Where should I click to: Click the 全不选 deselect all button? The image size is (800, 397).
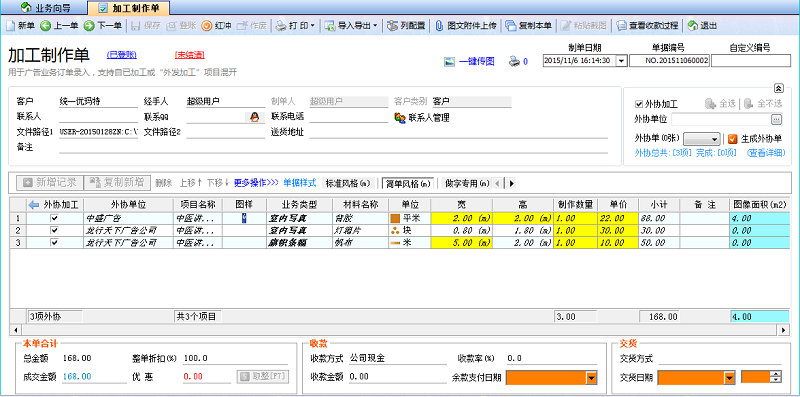[x=762, y=104]
